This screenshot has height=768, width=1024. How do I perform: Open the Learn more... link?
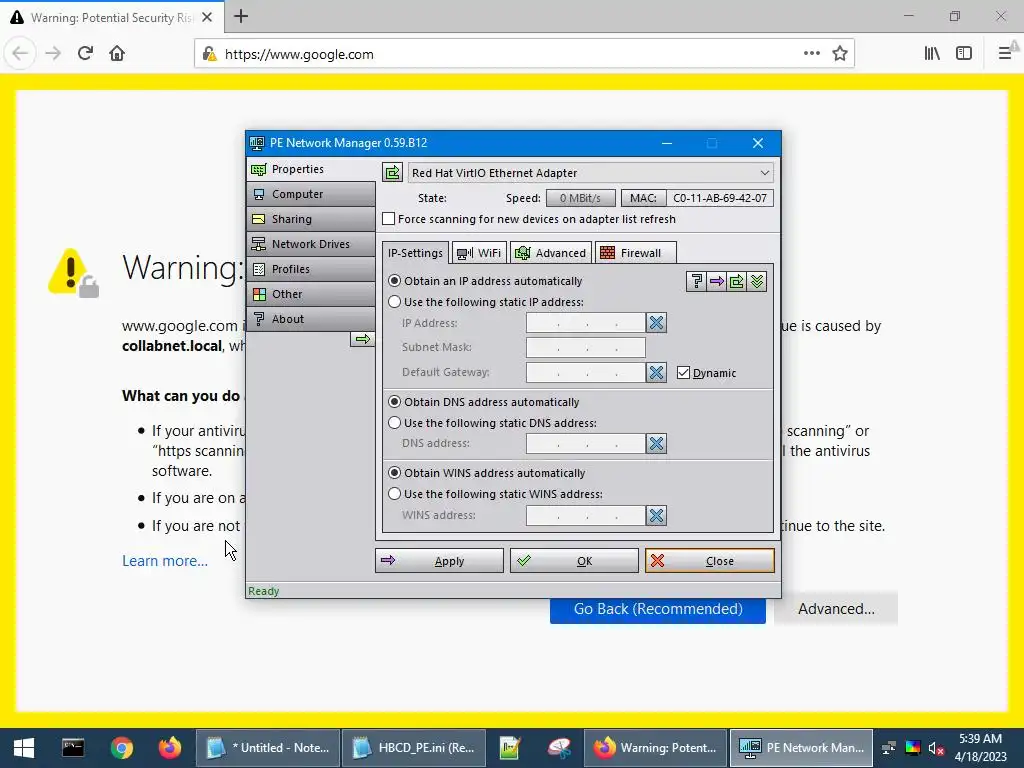(x=165, y=561)
